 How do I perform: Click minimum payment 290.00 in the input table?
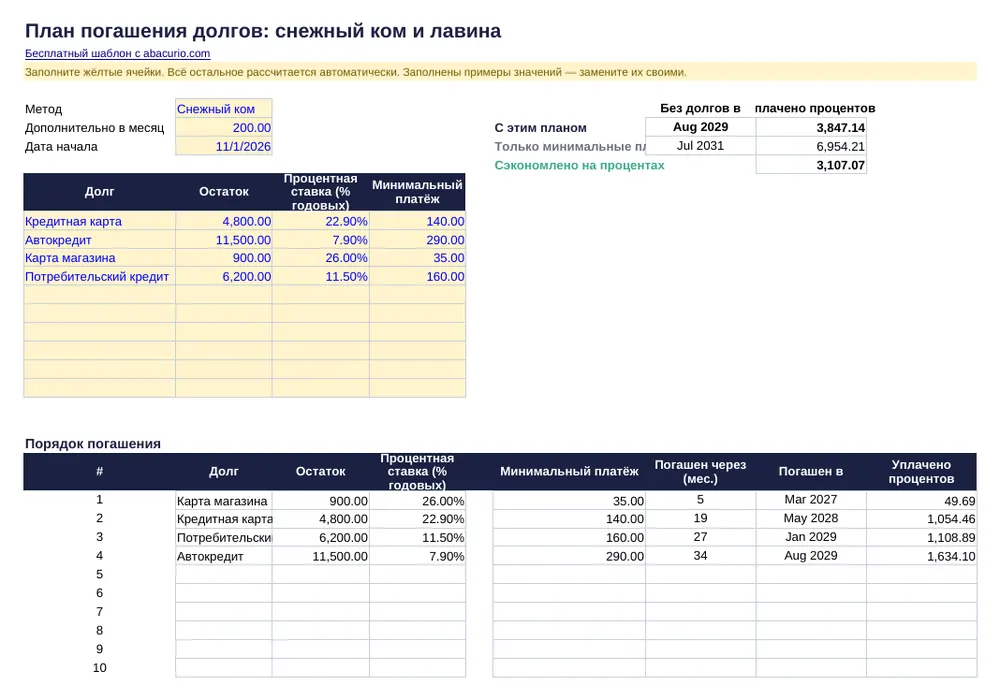pos(418,240)
